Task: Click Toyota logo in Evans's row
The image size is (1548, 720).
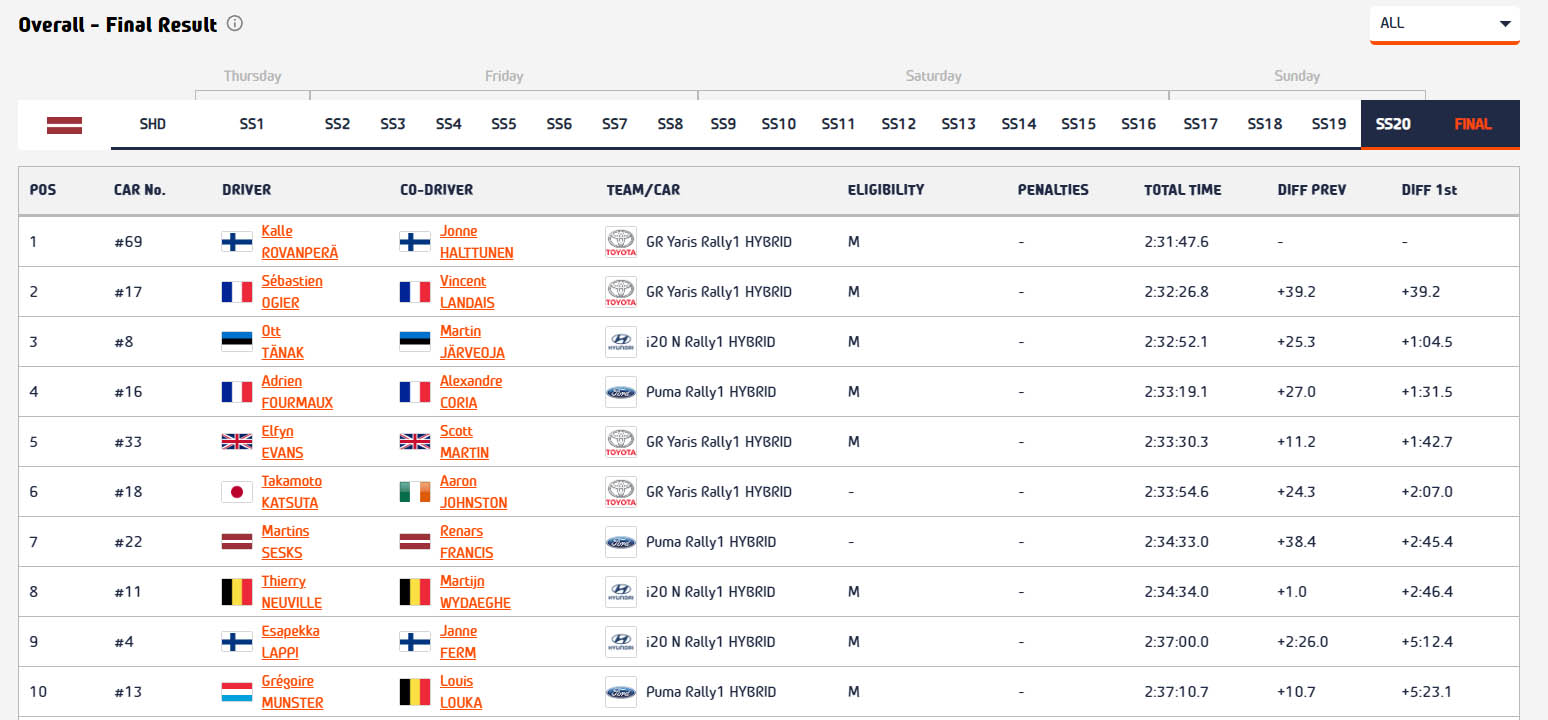Action: coord(621,442)
